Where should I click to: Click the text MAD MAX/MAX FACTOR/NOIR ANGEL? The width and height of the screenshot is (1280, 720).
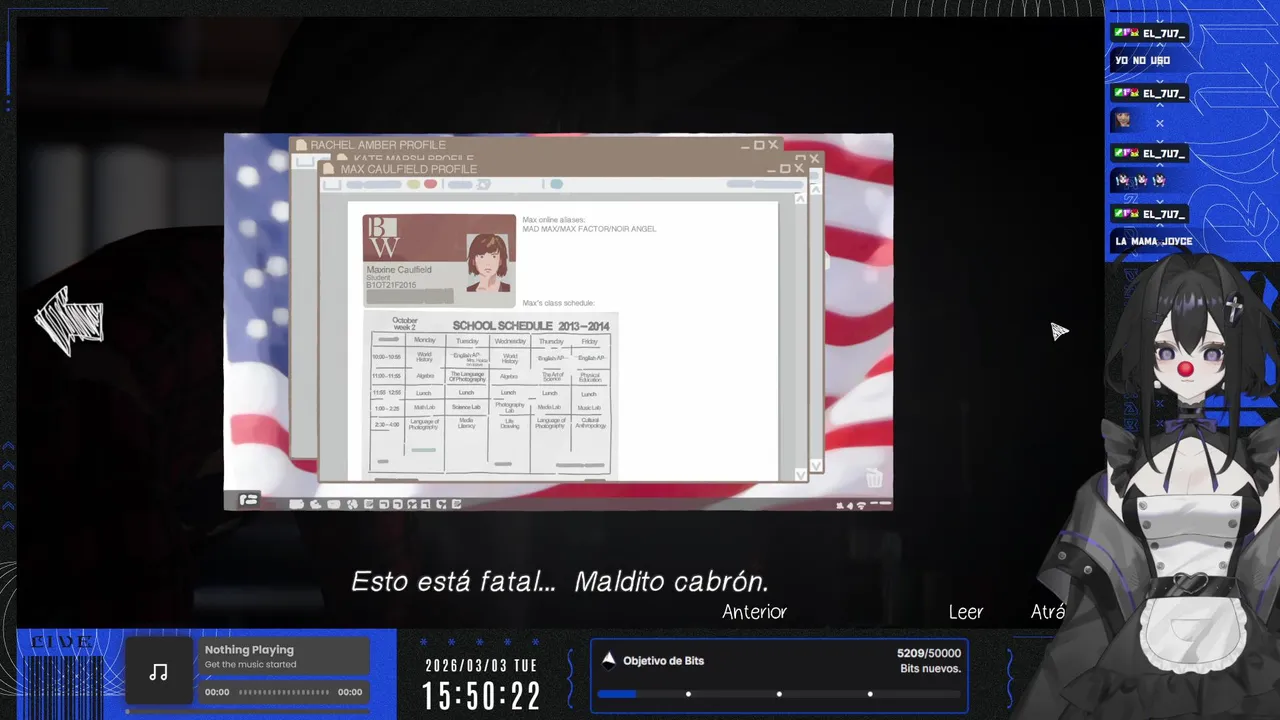[589, 229]
